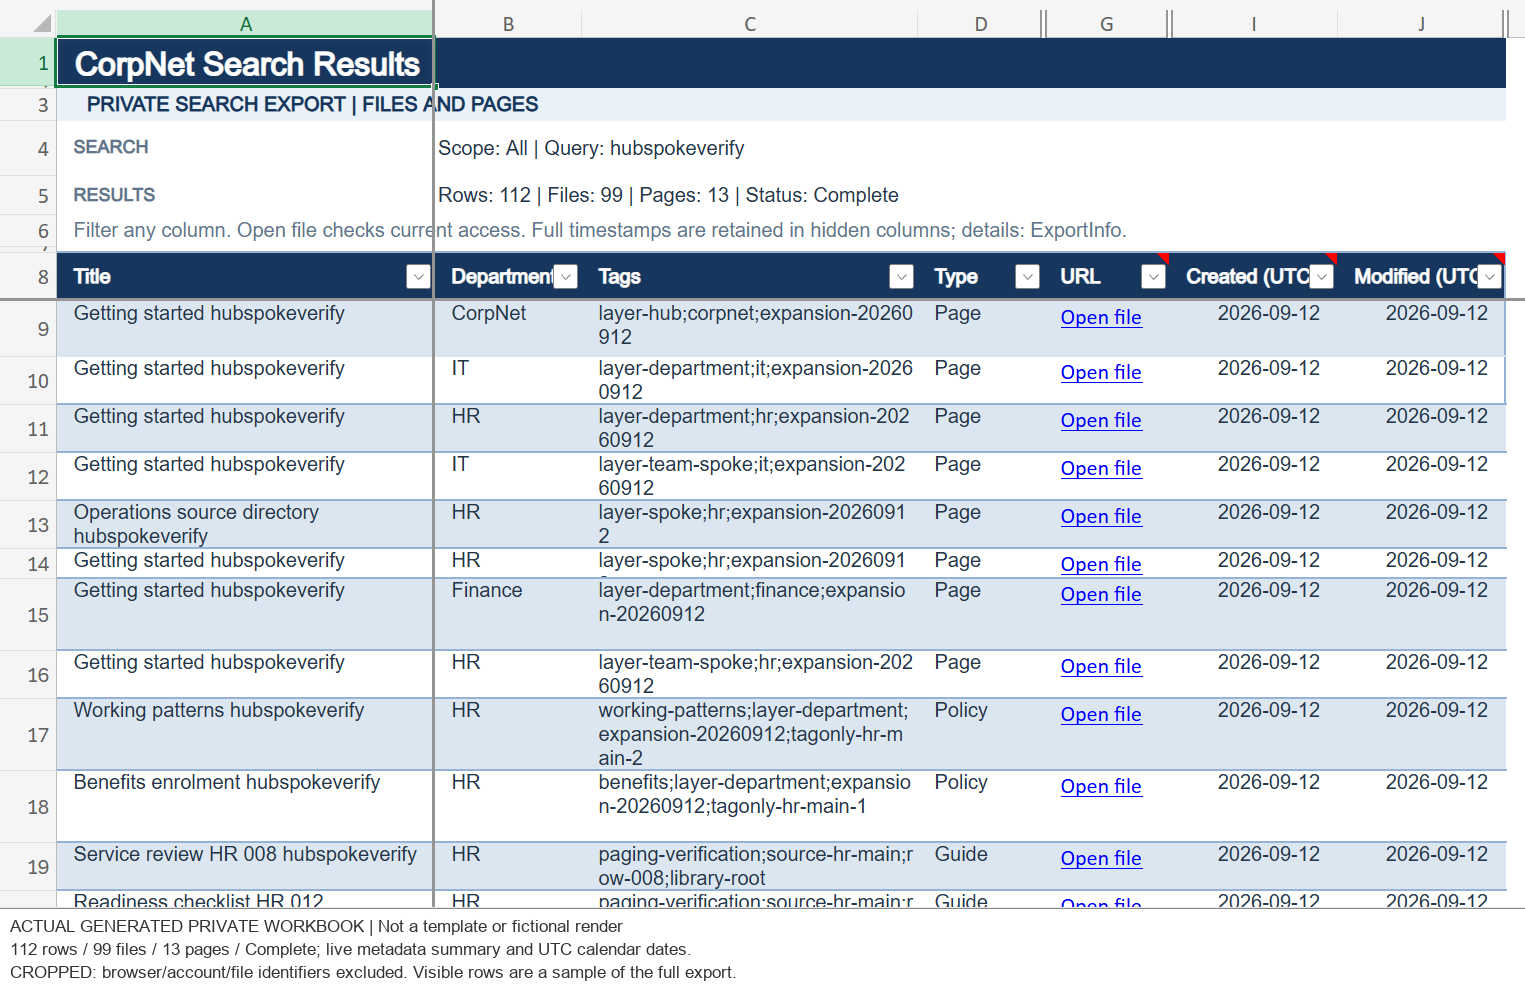This screenshot has height=996, width=1525.
Task: Open file link for CorpNet row
Action: click(x=1101, y=317)
